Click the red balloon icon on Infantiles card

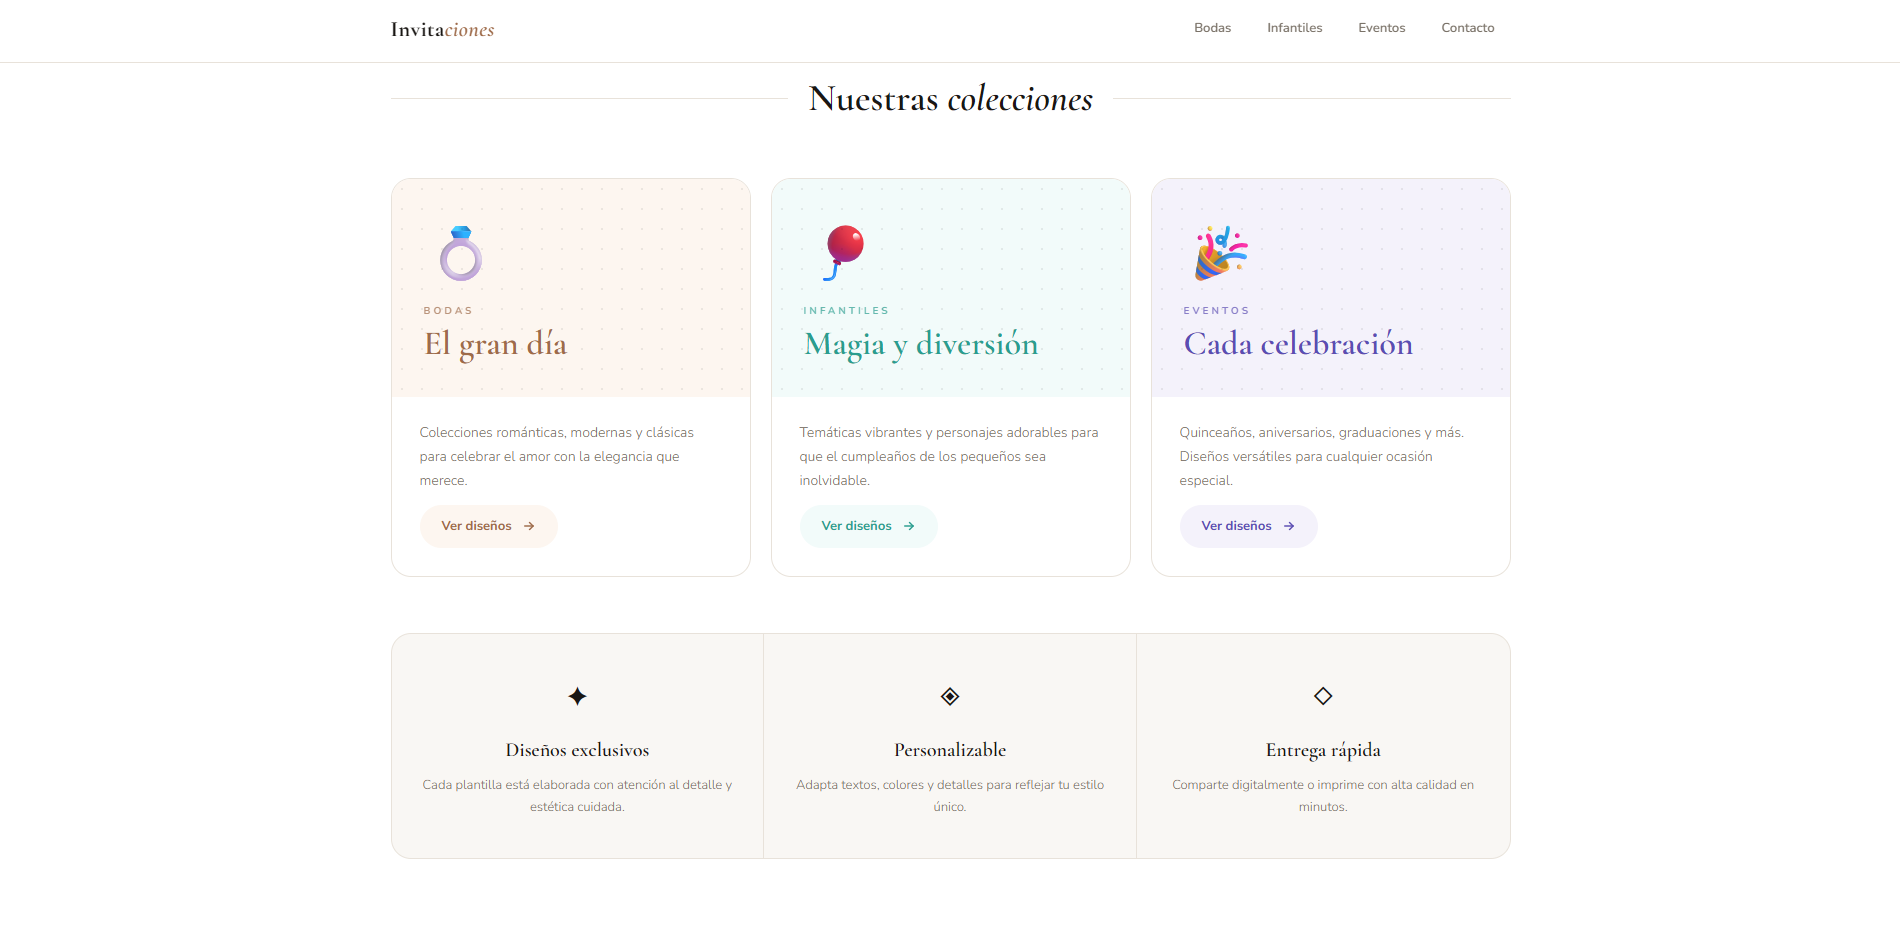click(x=843, y=253)
